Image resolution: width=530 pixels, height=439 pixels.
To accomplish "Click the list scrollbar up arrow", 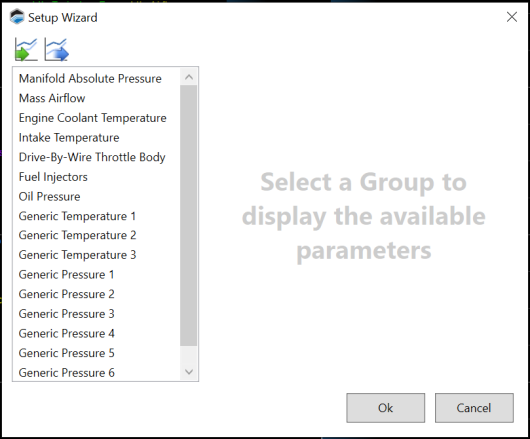I will pyautogui.click(x=189, y=77).
